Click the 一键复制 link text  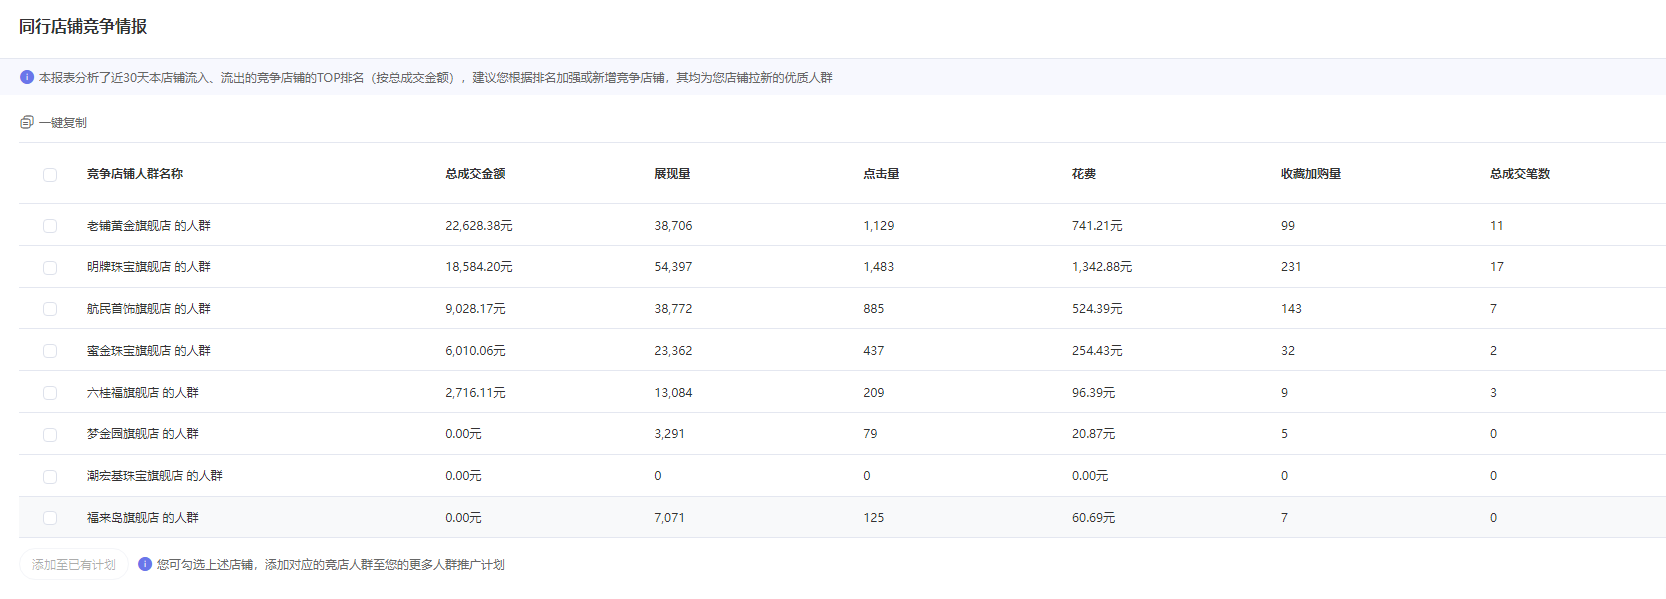[63, 123]
